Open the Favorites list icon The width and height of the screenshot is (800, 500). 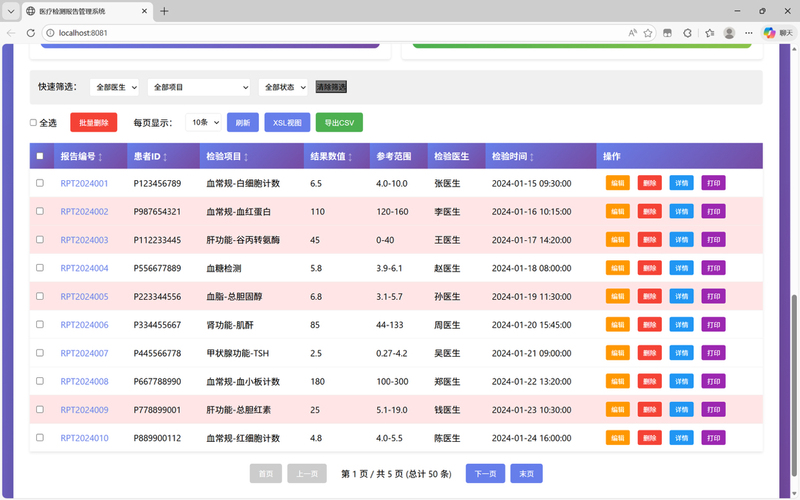[x=709, y=32]
